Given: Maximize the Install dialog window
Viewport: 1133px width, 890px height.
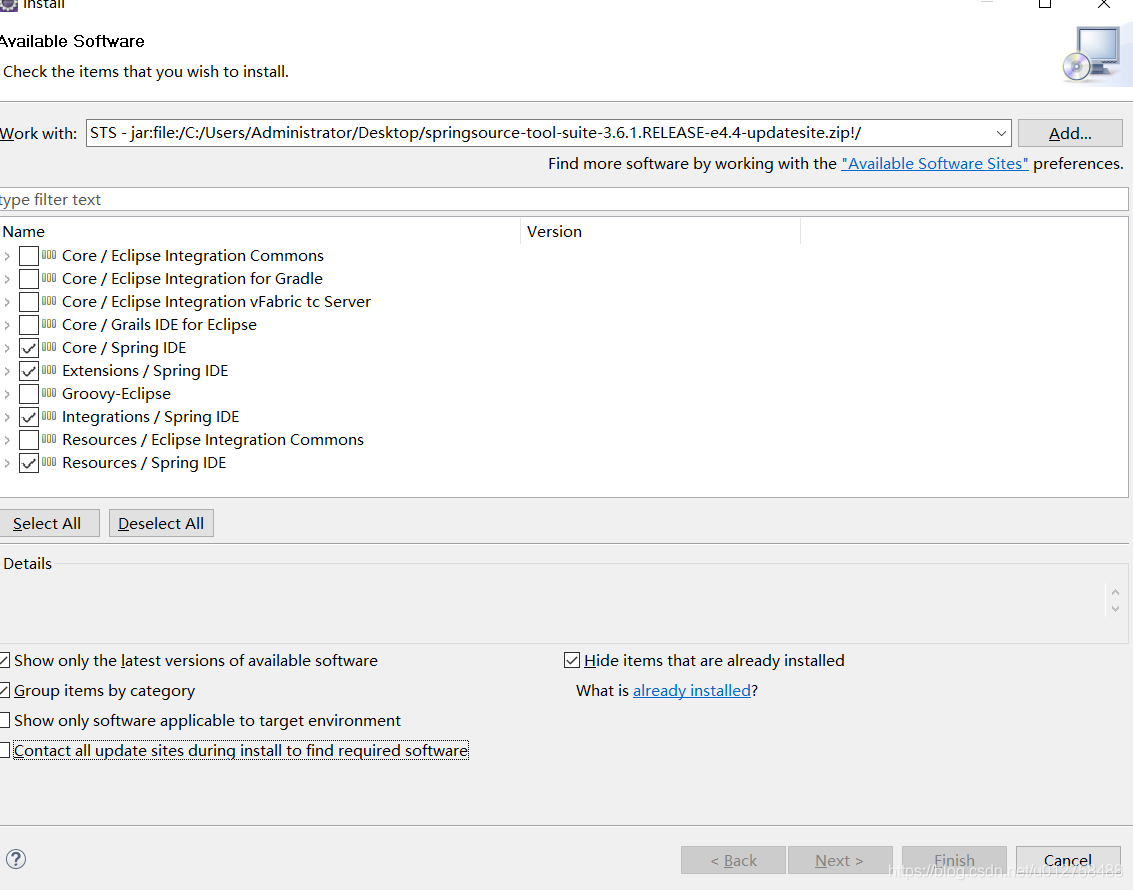Looking at the screenshot, I should pyautogui.click(x=1045, y=4).
